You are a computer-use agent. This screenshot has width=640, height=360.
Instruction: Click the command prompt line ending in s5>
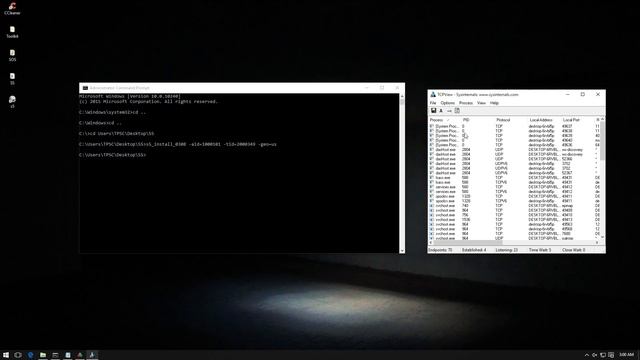(113, 155)
